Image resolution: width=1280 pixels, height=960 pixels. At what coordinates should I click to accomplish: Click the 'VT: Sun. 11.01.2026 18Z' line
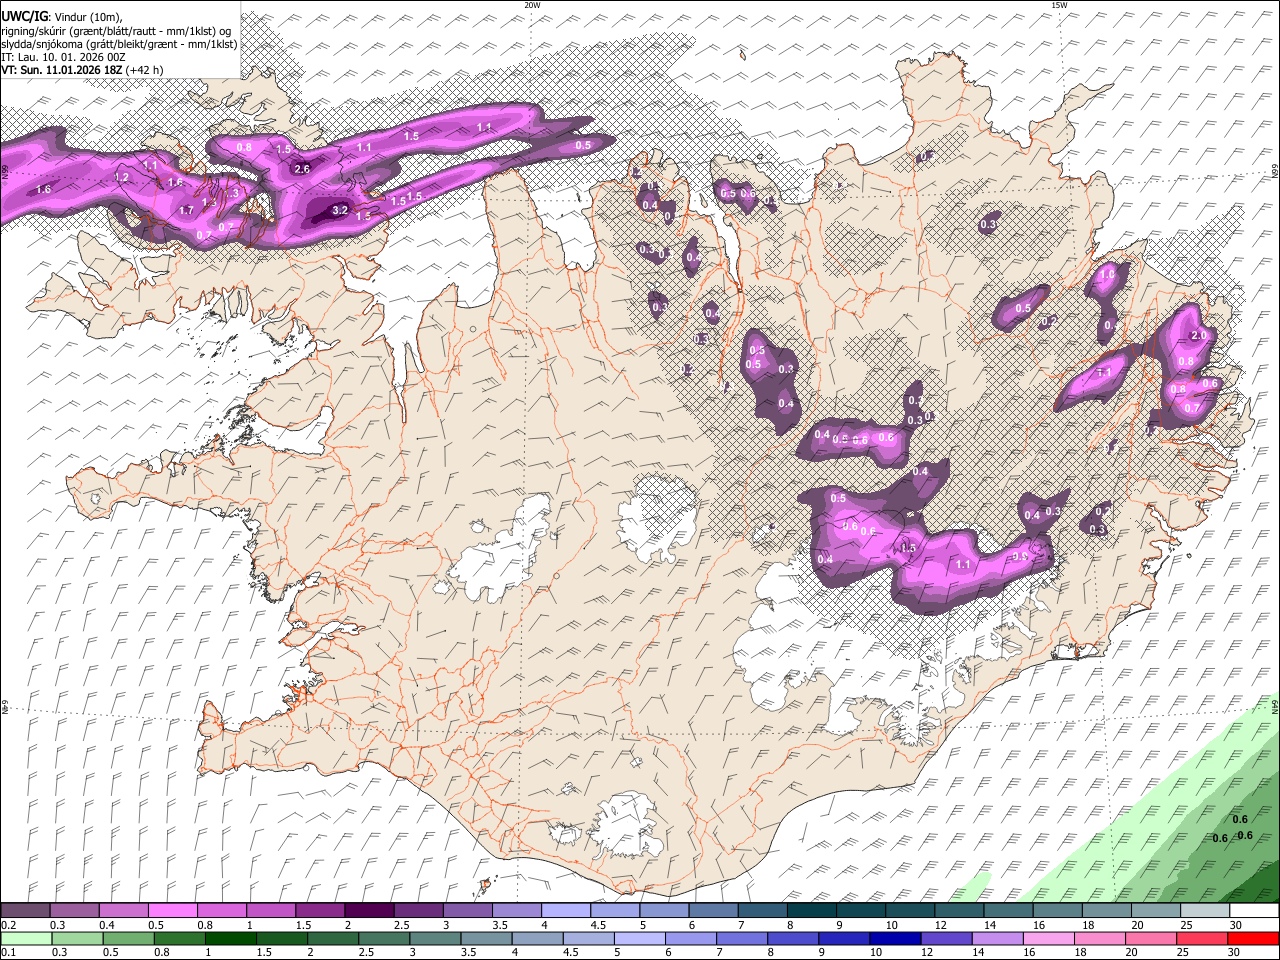[61, 70]
